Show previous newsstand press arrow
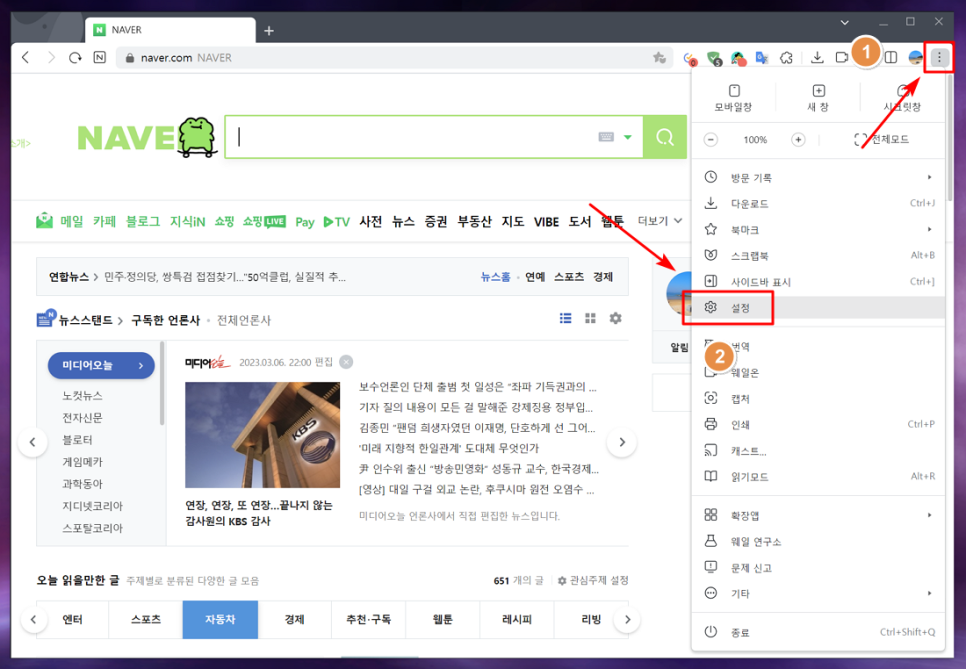Image resolution: width=966 pixels, height=669 pixels. (x=33, y=442)
